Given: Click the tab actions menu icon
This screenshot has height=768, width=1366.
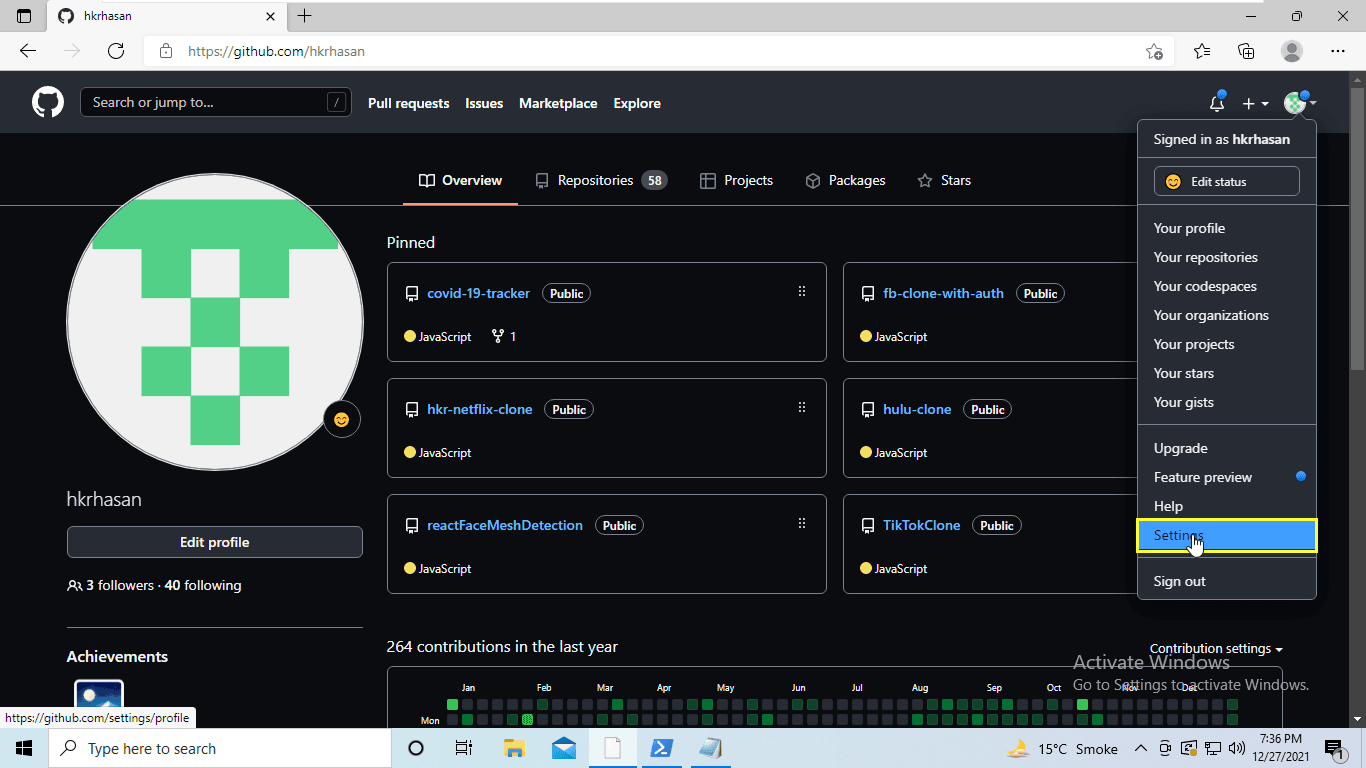Looking at the screenshot, I should (24, 16).
